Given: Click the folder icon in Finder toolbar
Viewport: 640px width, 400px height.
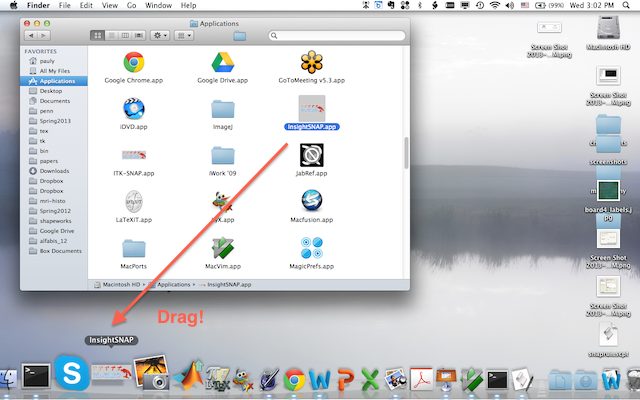Looking at the screenshot, I should (x=240, y=36).
